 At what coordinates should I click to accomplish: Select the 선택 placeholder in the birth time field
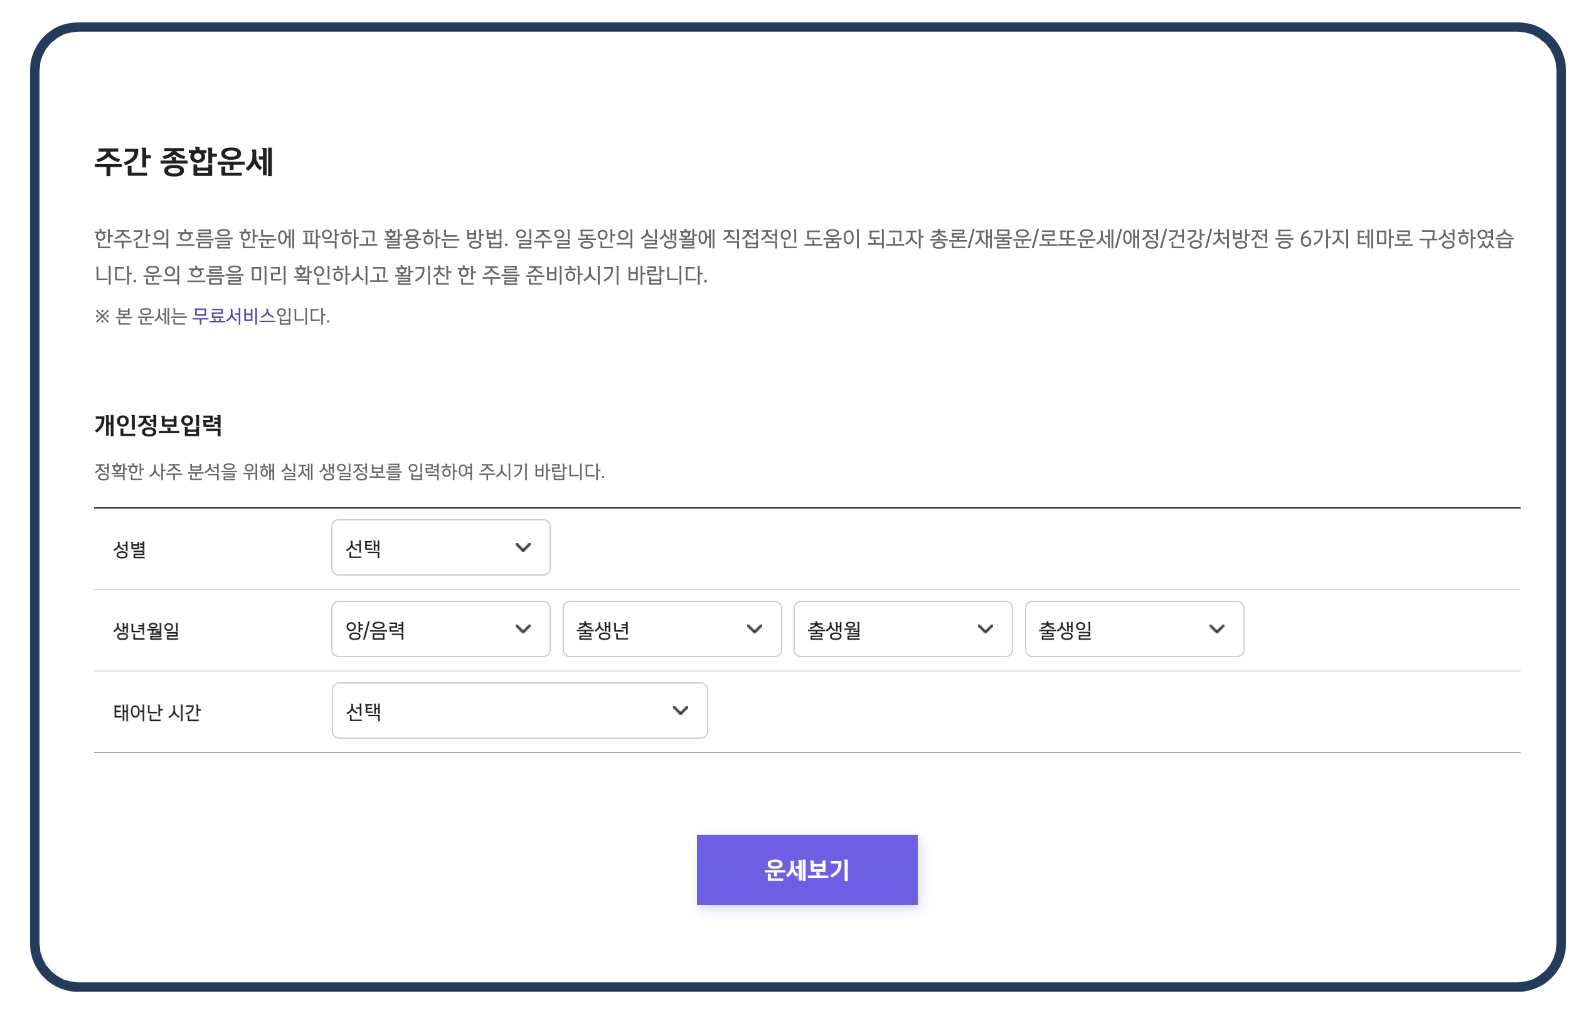tap(364, 710)
